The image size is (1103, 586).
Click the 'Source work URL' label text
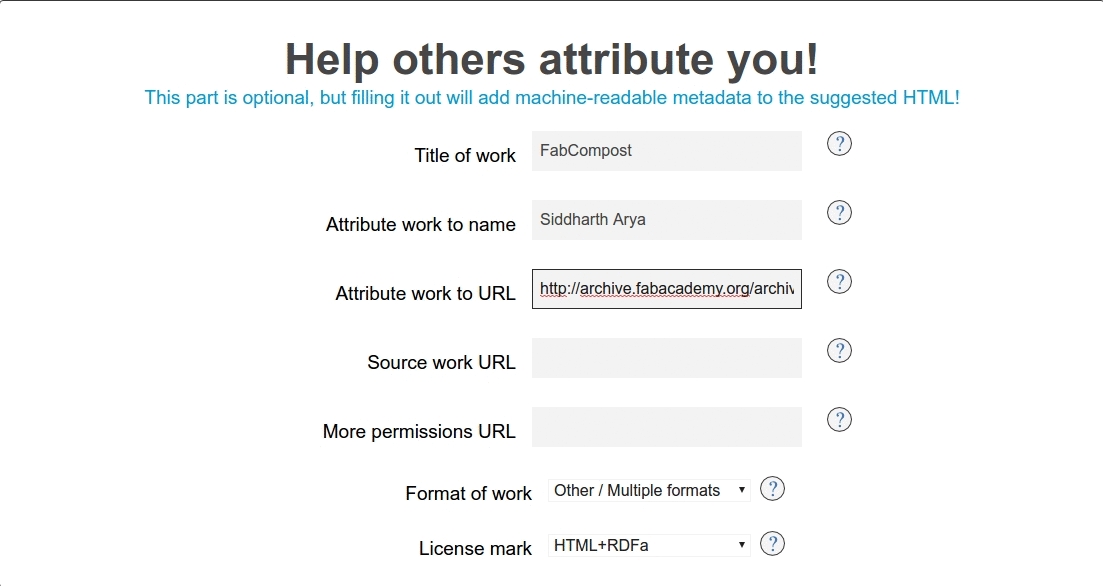tap(441, 362)
